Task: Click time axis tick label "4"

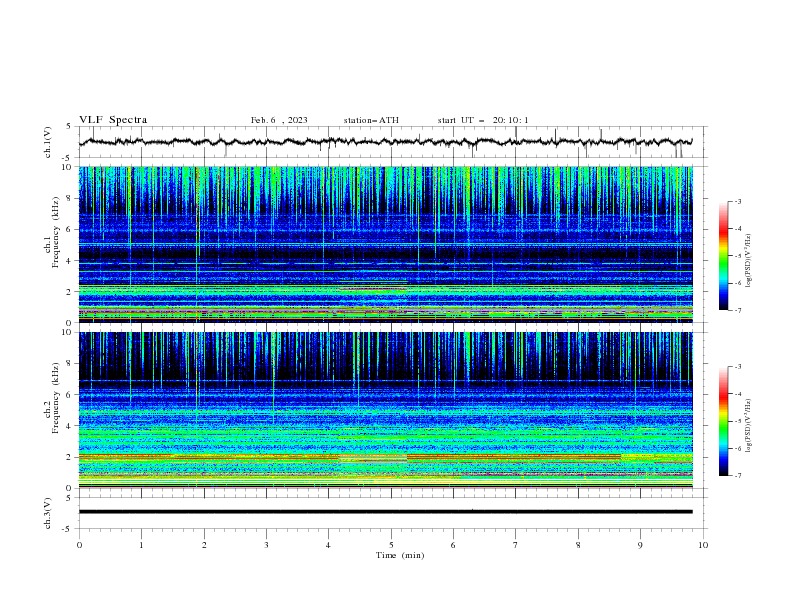Action: click(328, 545)
